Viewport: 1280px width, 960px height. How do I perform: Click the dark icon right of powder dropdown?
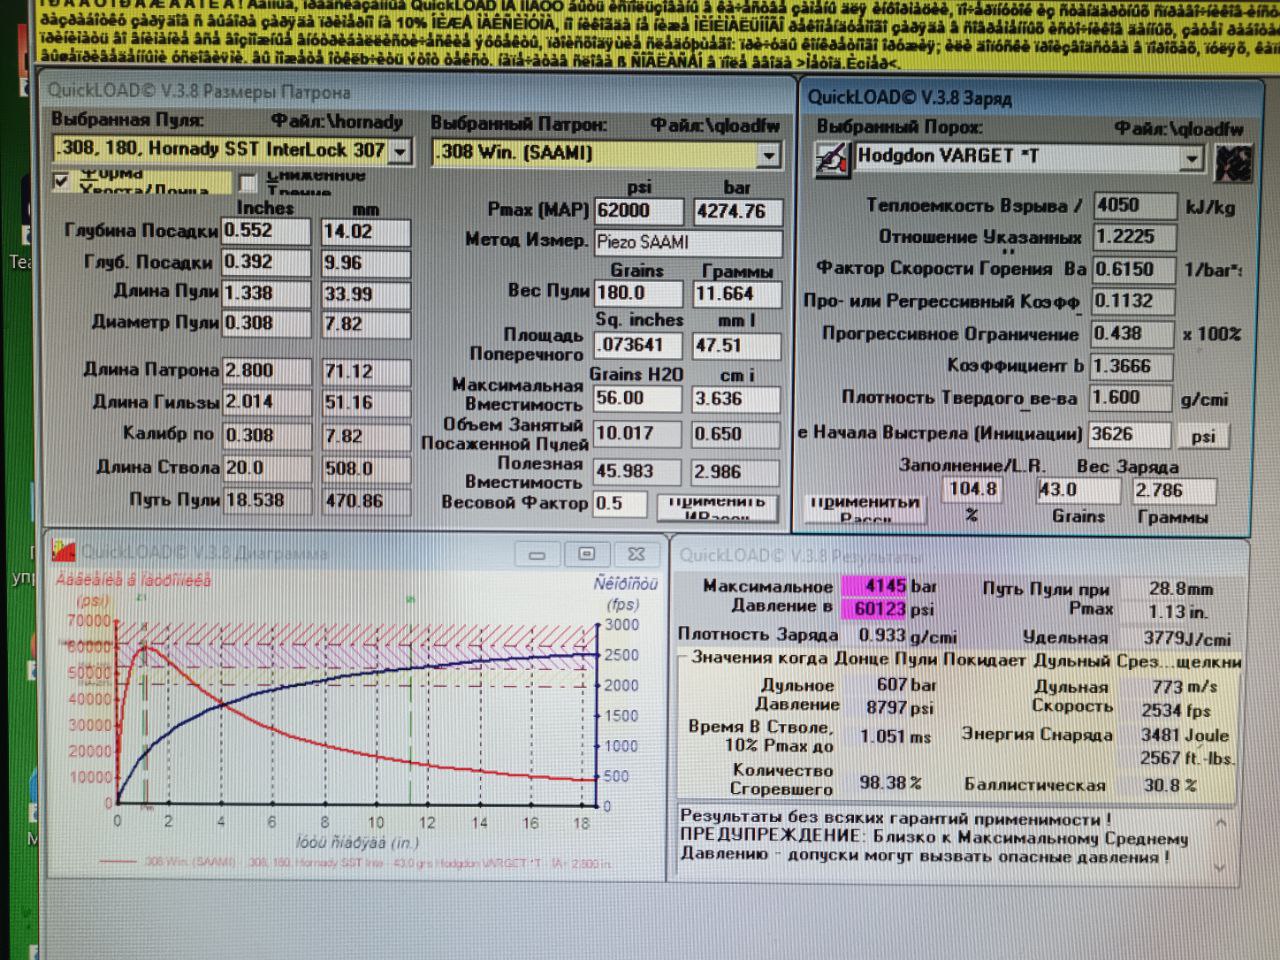1232,163
